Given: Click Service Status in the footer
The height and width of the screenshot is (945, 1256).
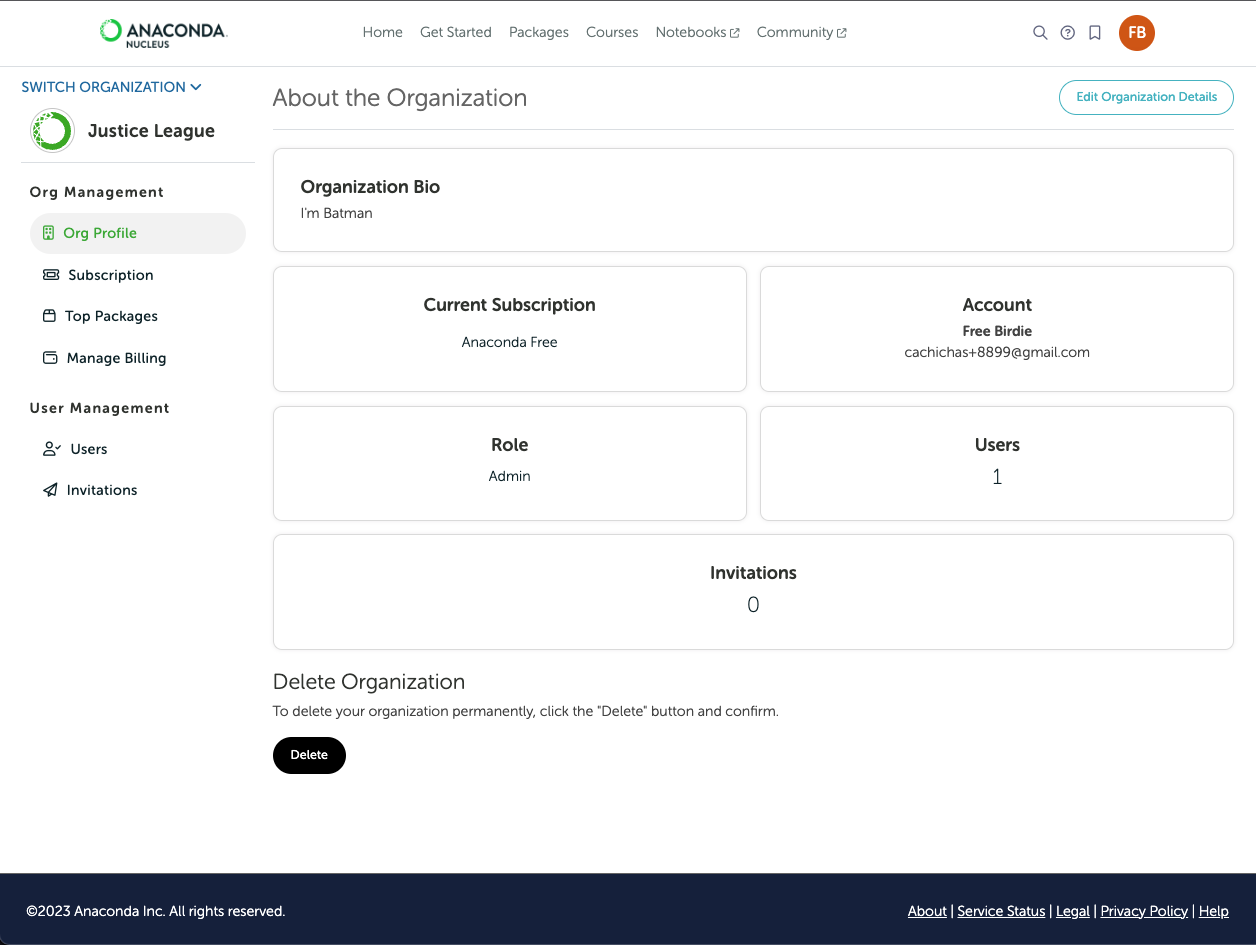Looking at the screenshot, I should click(1001, 911).
